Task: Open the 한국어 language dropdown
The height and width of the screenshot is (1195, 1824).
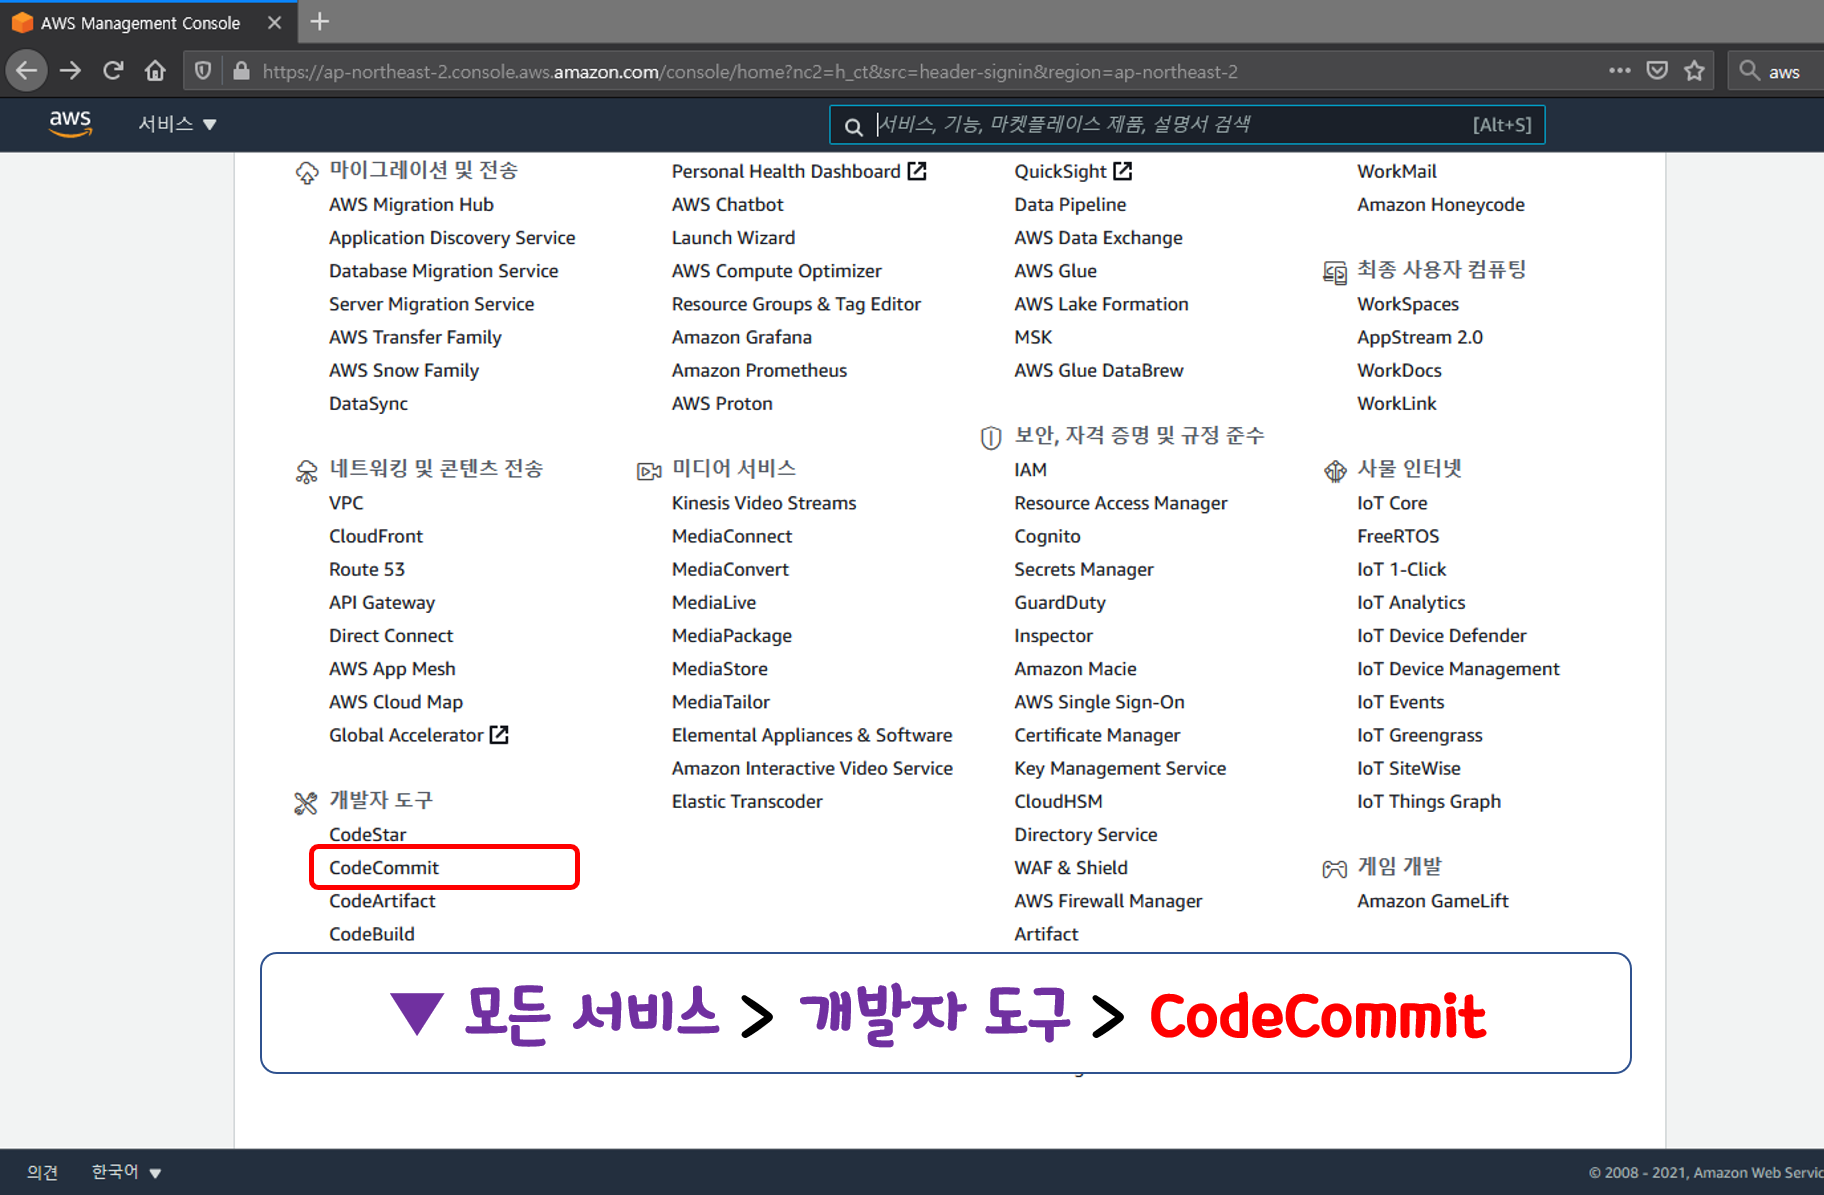Action: click(126, 1172)
